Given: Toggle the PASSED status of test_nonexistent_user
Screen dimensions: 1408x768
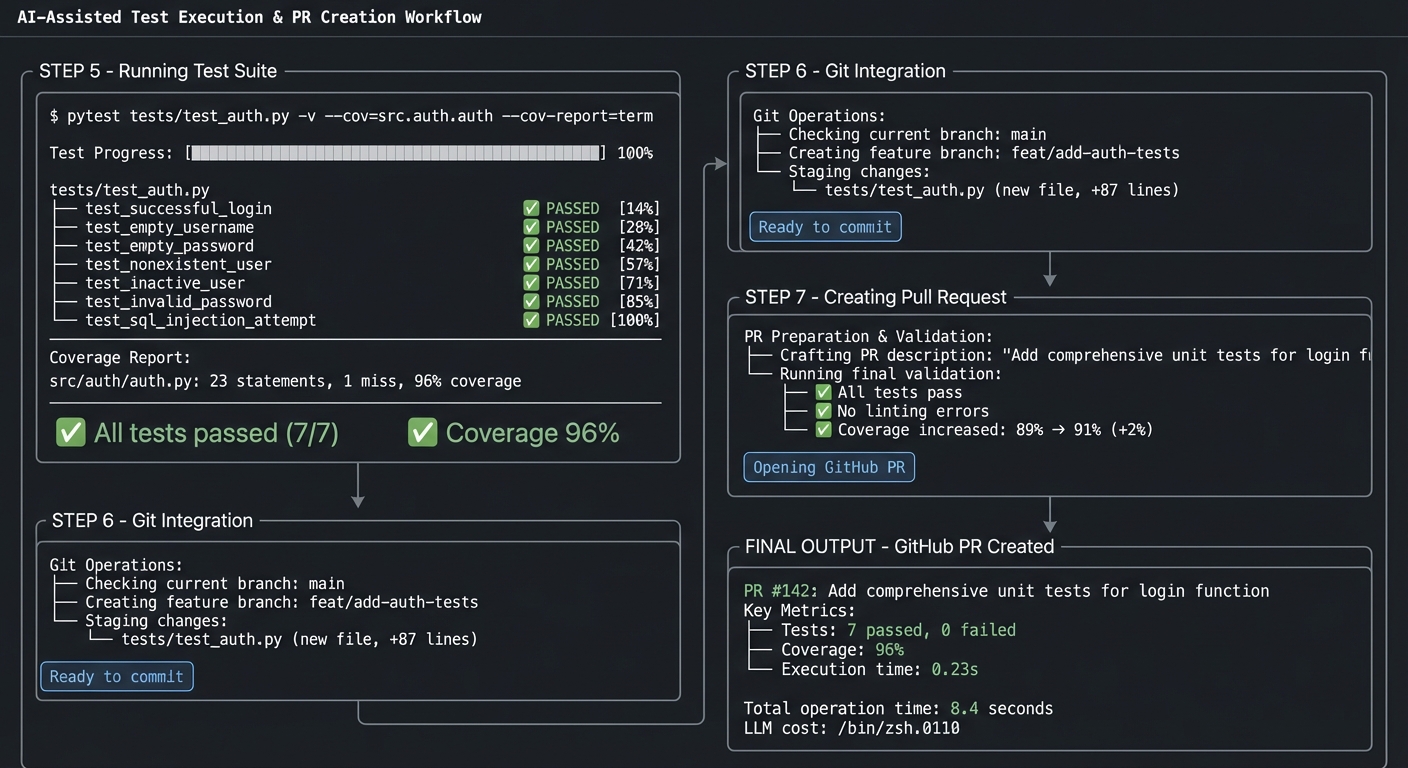Looking at the screenshot, I should coord(530,264).
